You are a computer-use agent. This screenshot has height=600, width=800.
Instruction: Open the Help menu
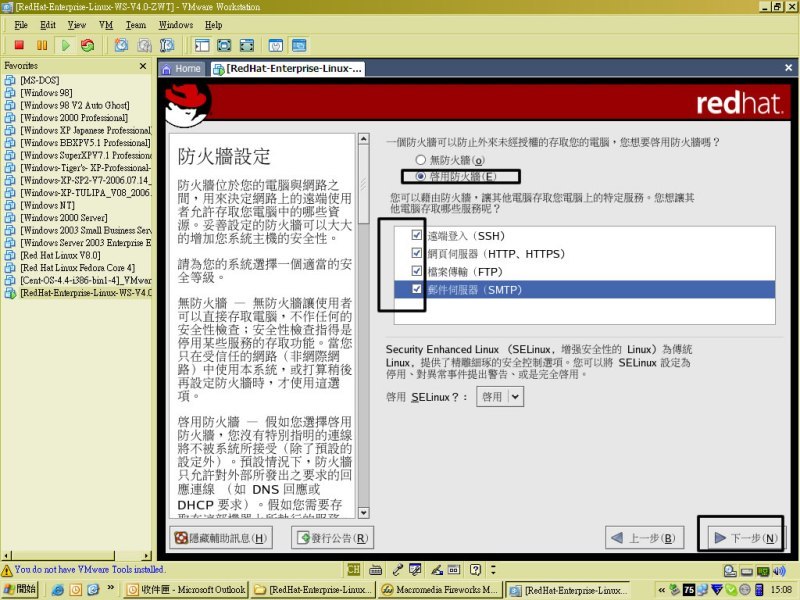[213, 25]
